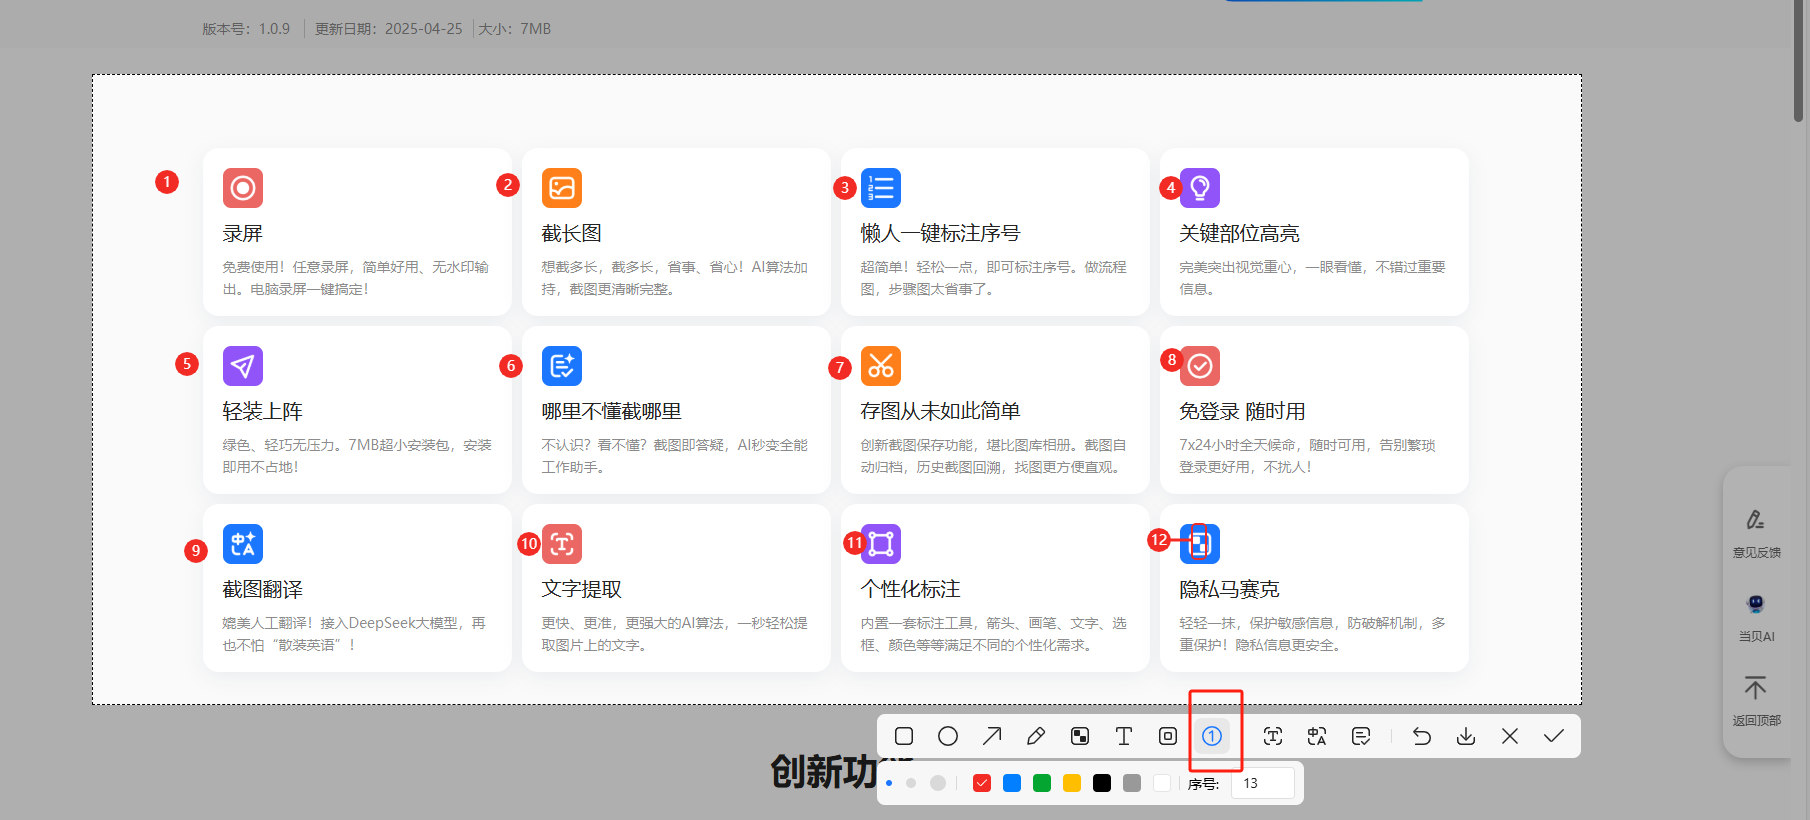Save screenshot with download icon

coord(1466,736)
